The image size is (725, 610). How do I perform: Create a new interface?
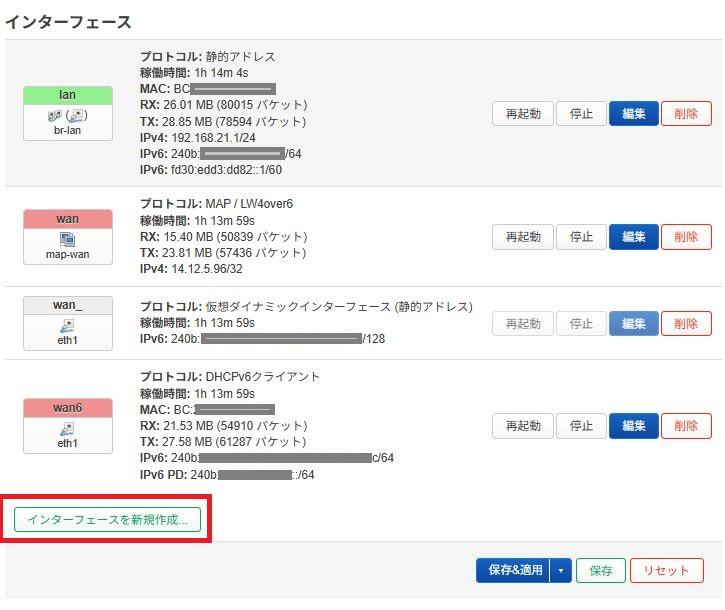tap(107, 519)
